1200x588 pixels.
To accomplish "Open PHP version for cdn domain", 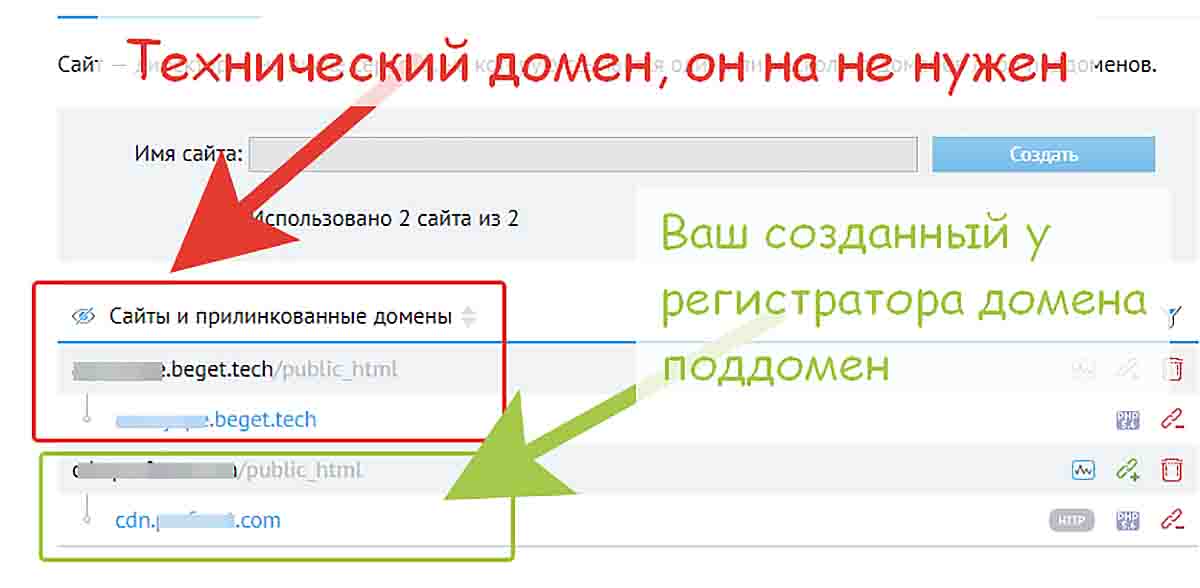I will pos(1128,520).
